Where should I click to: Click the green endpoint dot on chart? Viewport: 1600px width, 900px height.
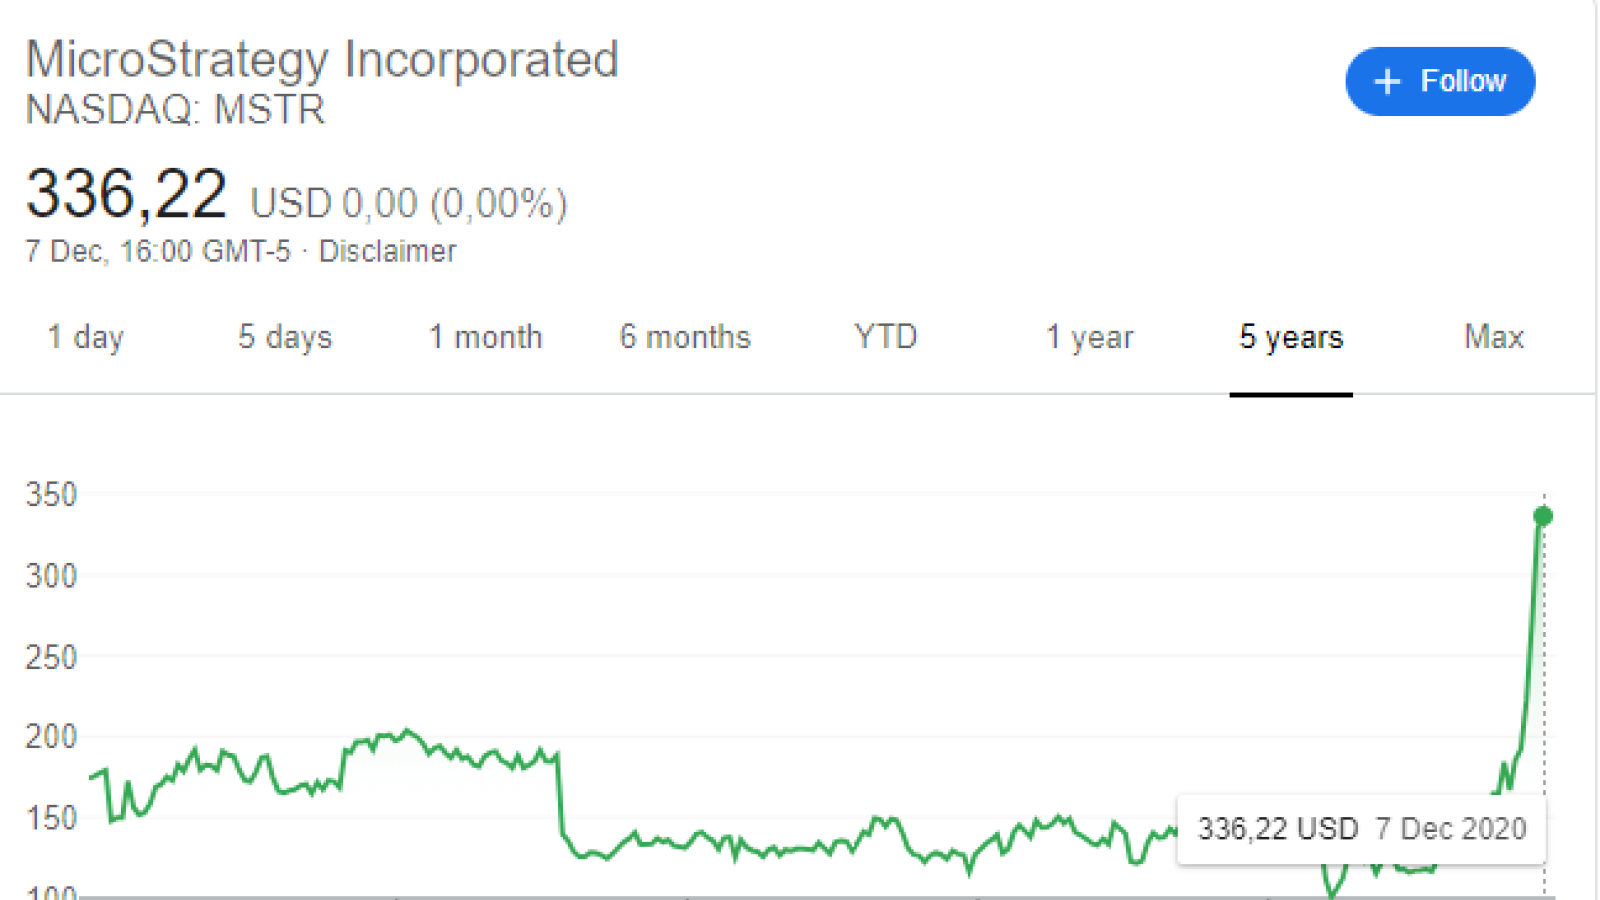click(x=1543, y=516)
